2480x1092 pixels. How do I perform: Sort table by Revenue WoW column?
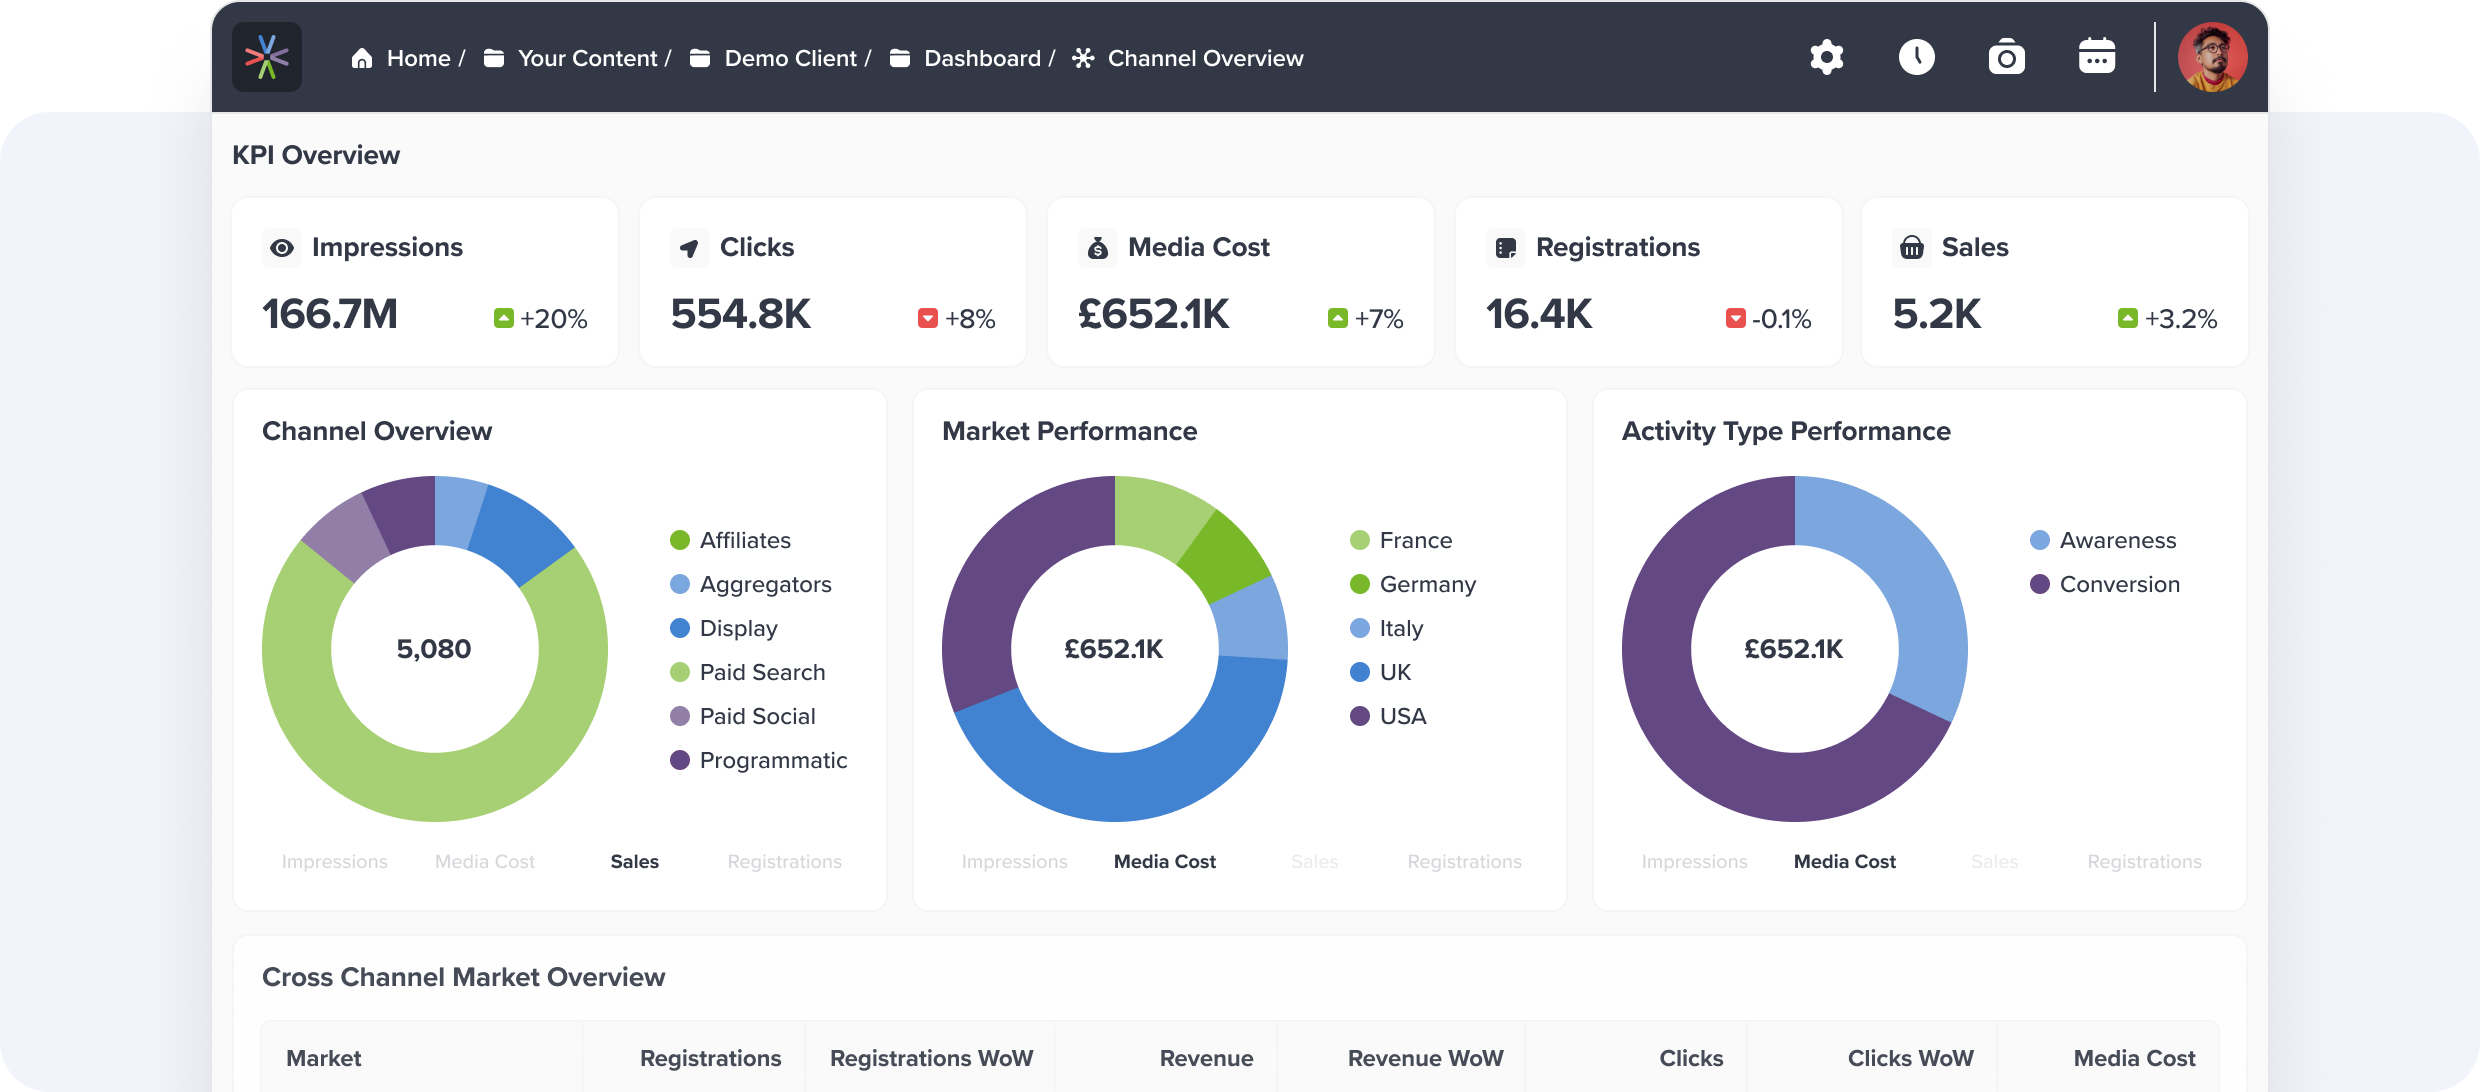tap(1425, 1058)
